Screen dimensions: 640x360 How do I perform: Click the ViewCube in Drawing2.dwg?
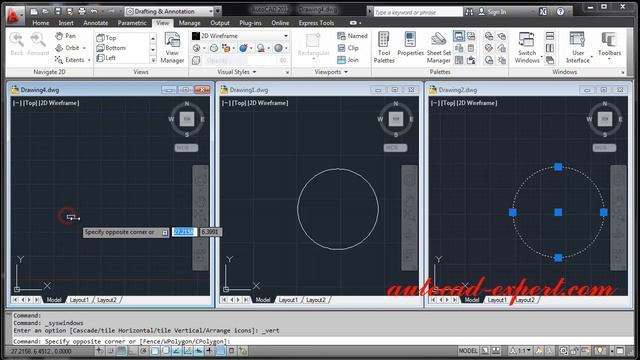click(x=604, y=119)
